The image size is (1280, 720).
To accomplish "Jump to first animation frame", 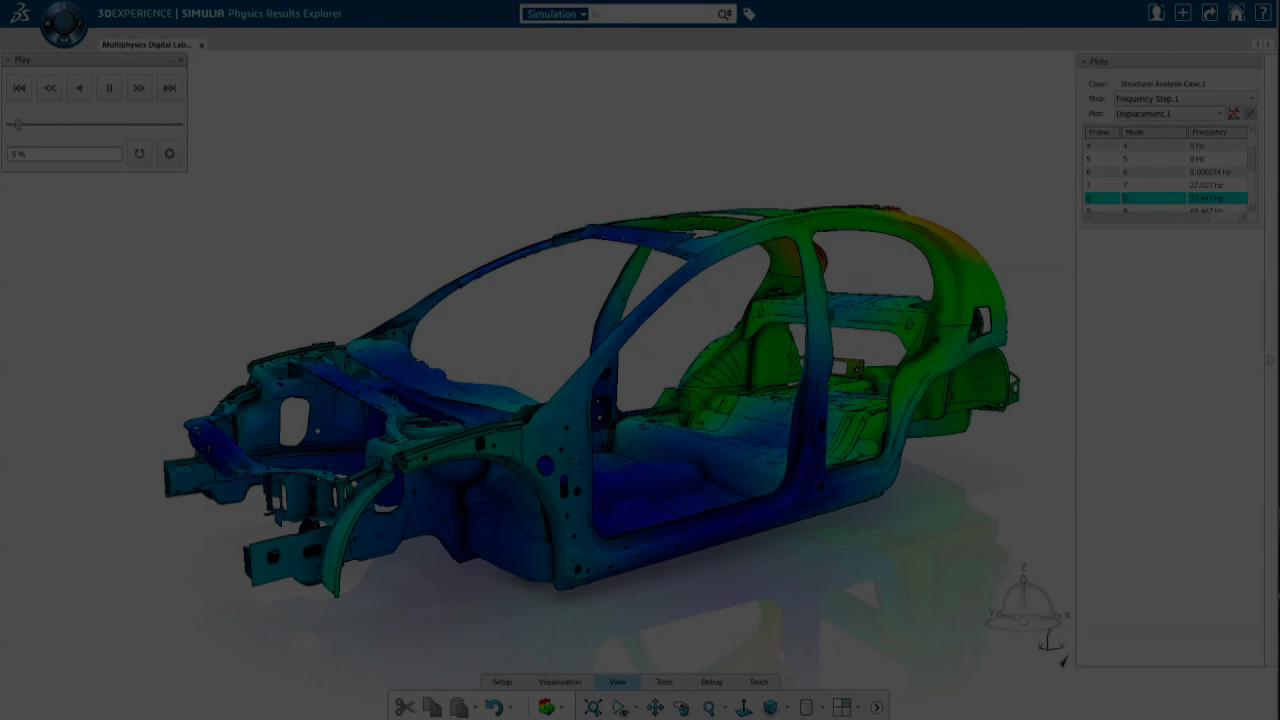I will [x=19, y=88].
